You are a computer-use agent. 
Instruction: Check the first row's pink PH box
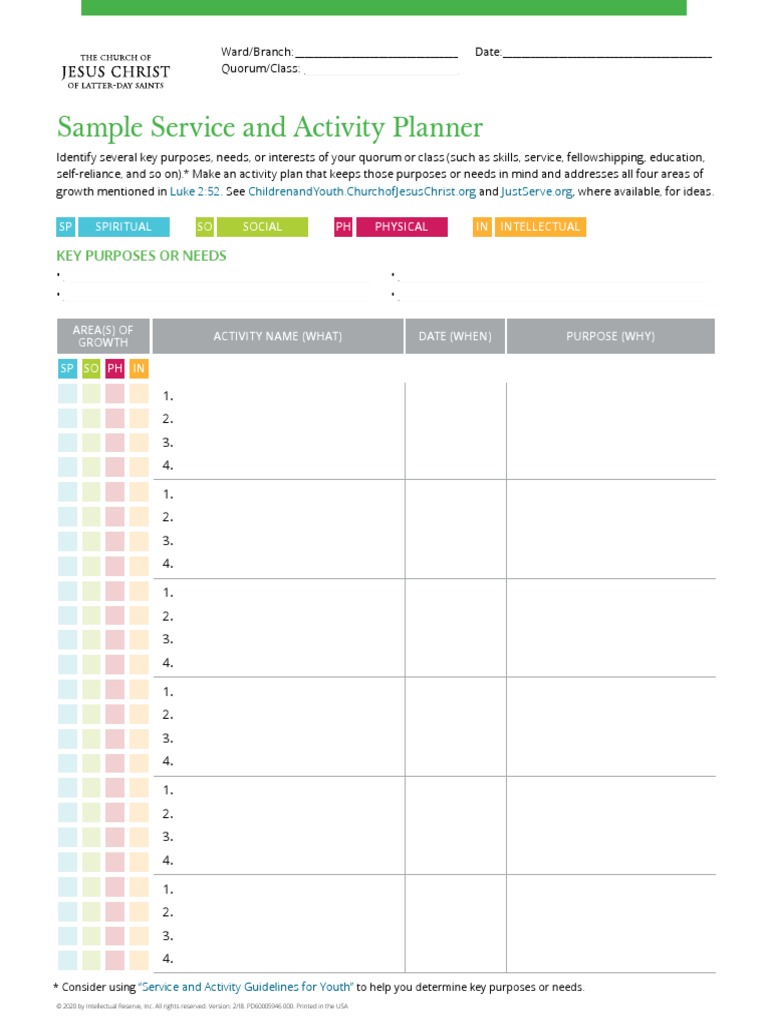pos(115,395)
